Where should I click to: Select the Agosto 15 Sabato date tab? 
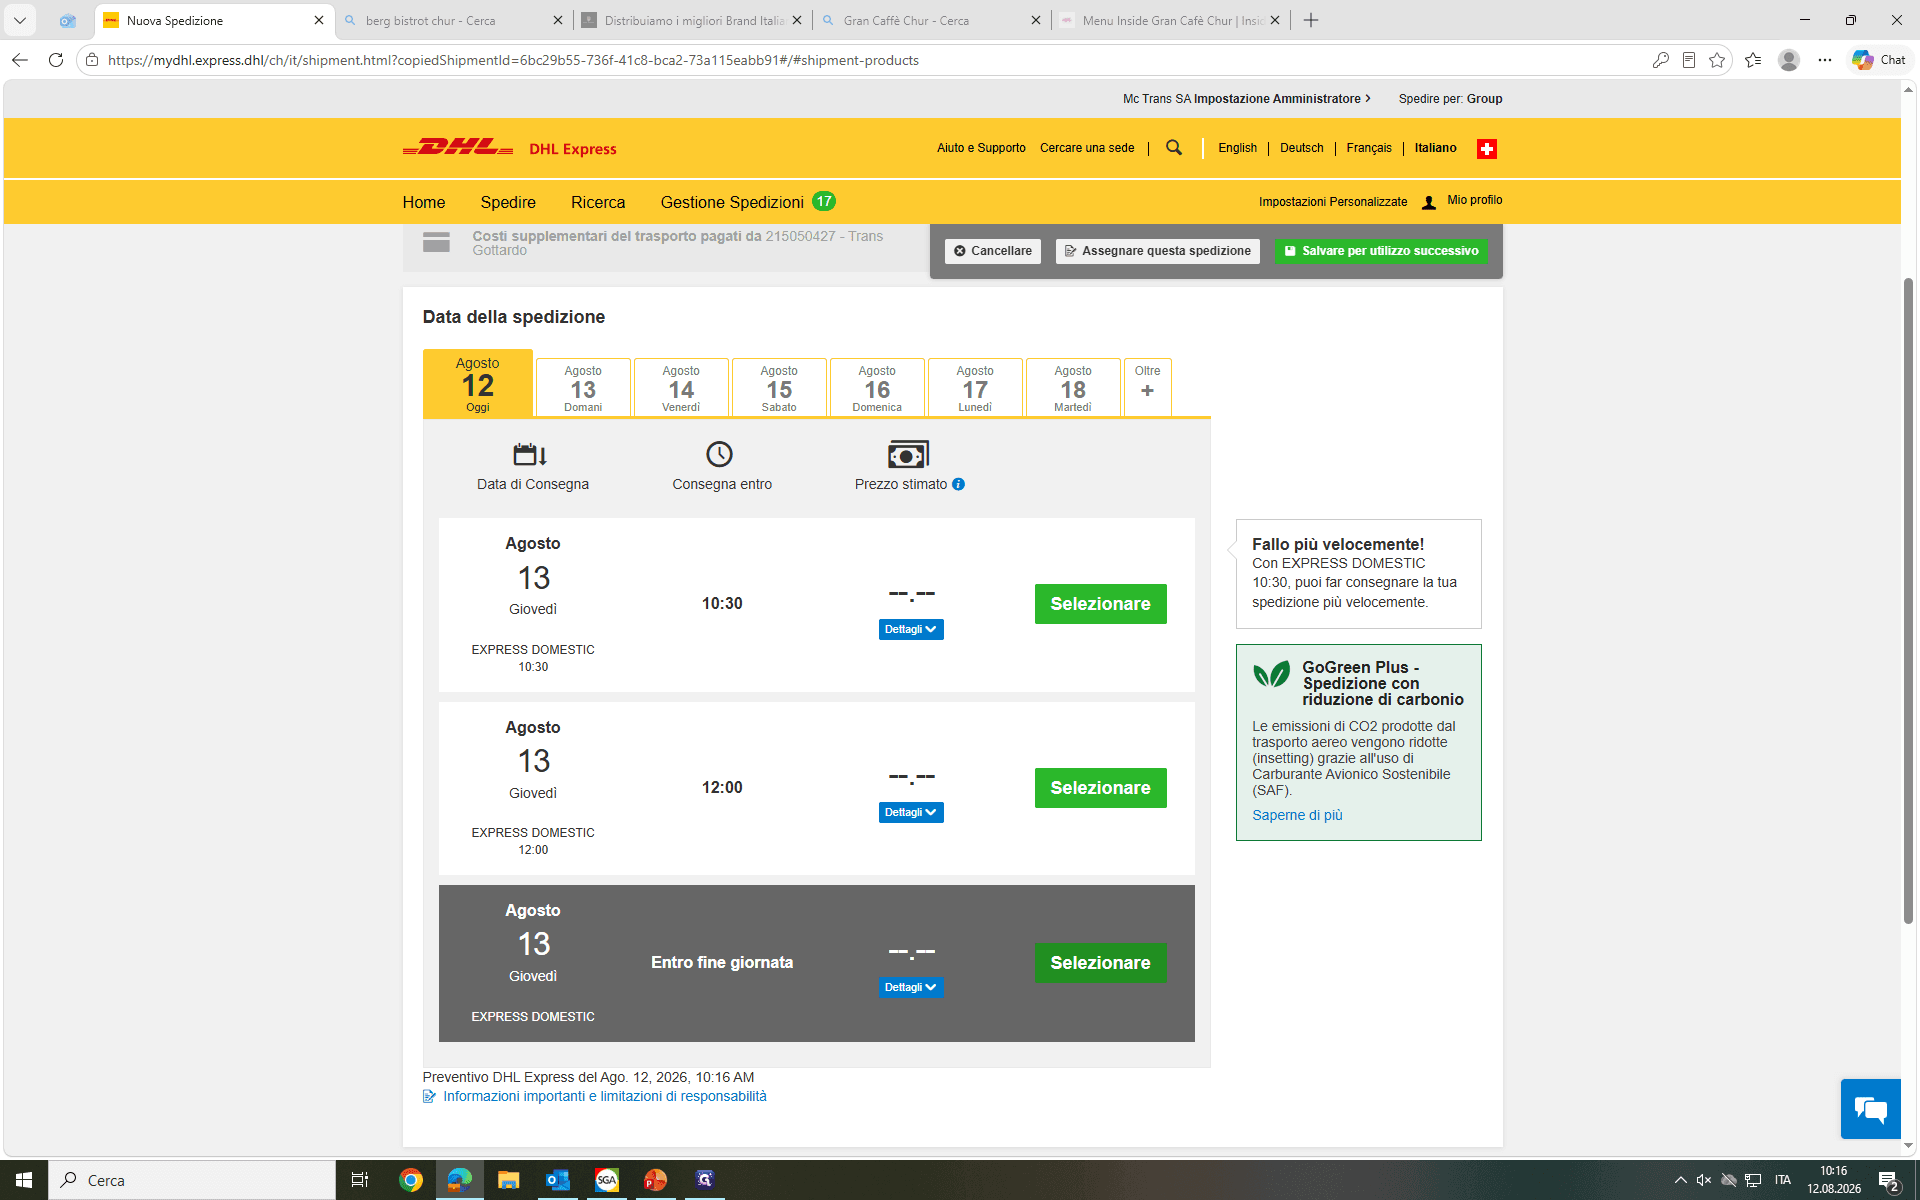[x=779, y=386]
